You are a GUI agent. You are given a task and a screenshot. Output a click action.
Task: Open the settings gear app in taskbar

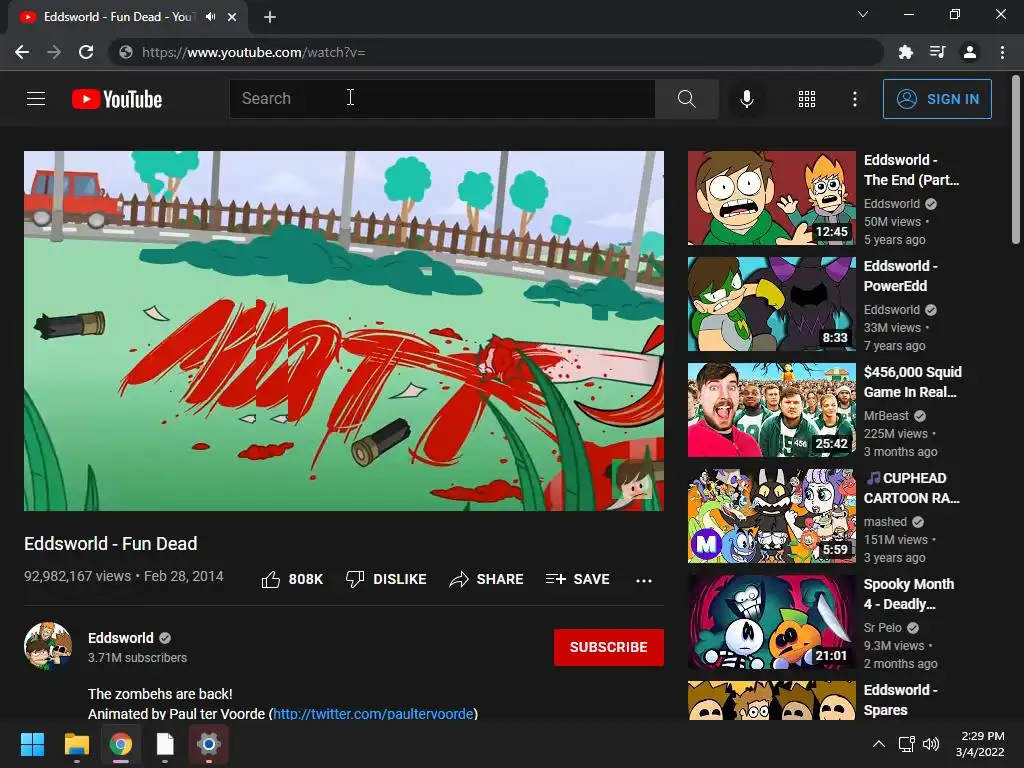209,744
